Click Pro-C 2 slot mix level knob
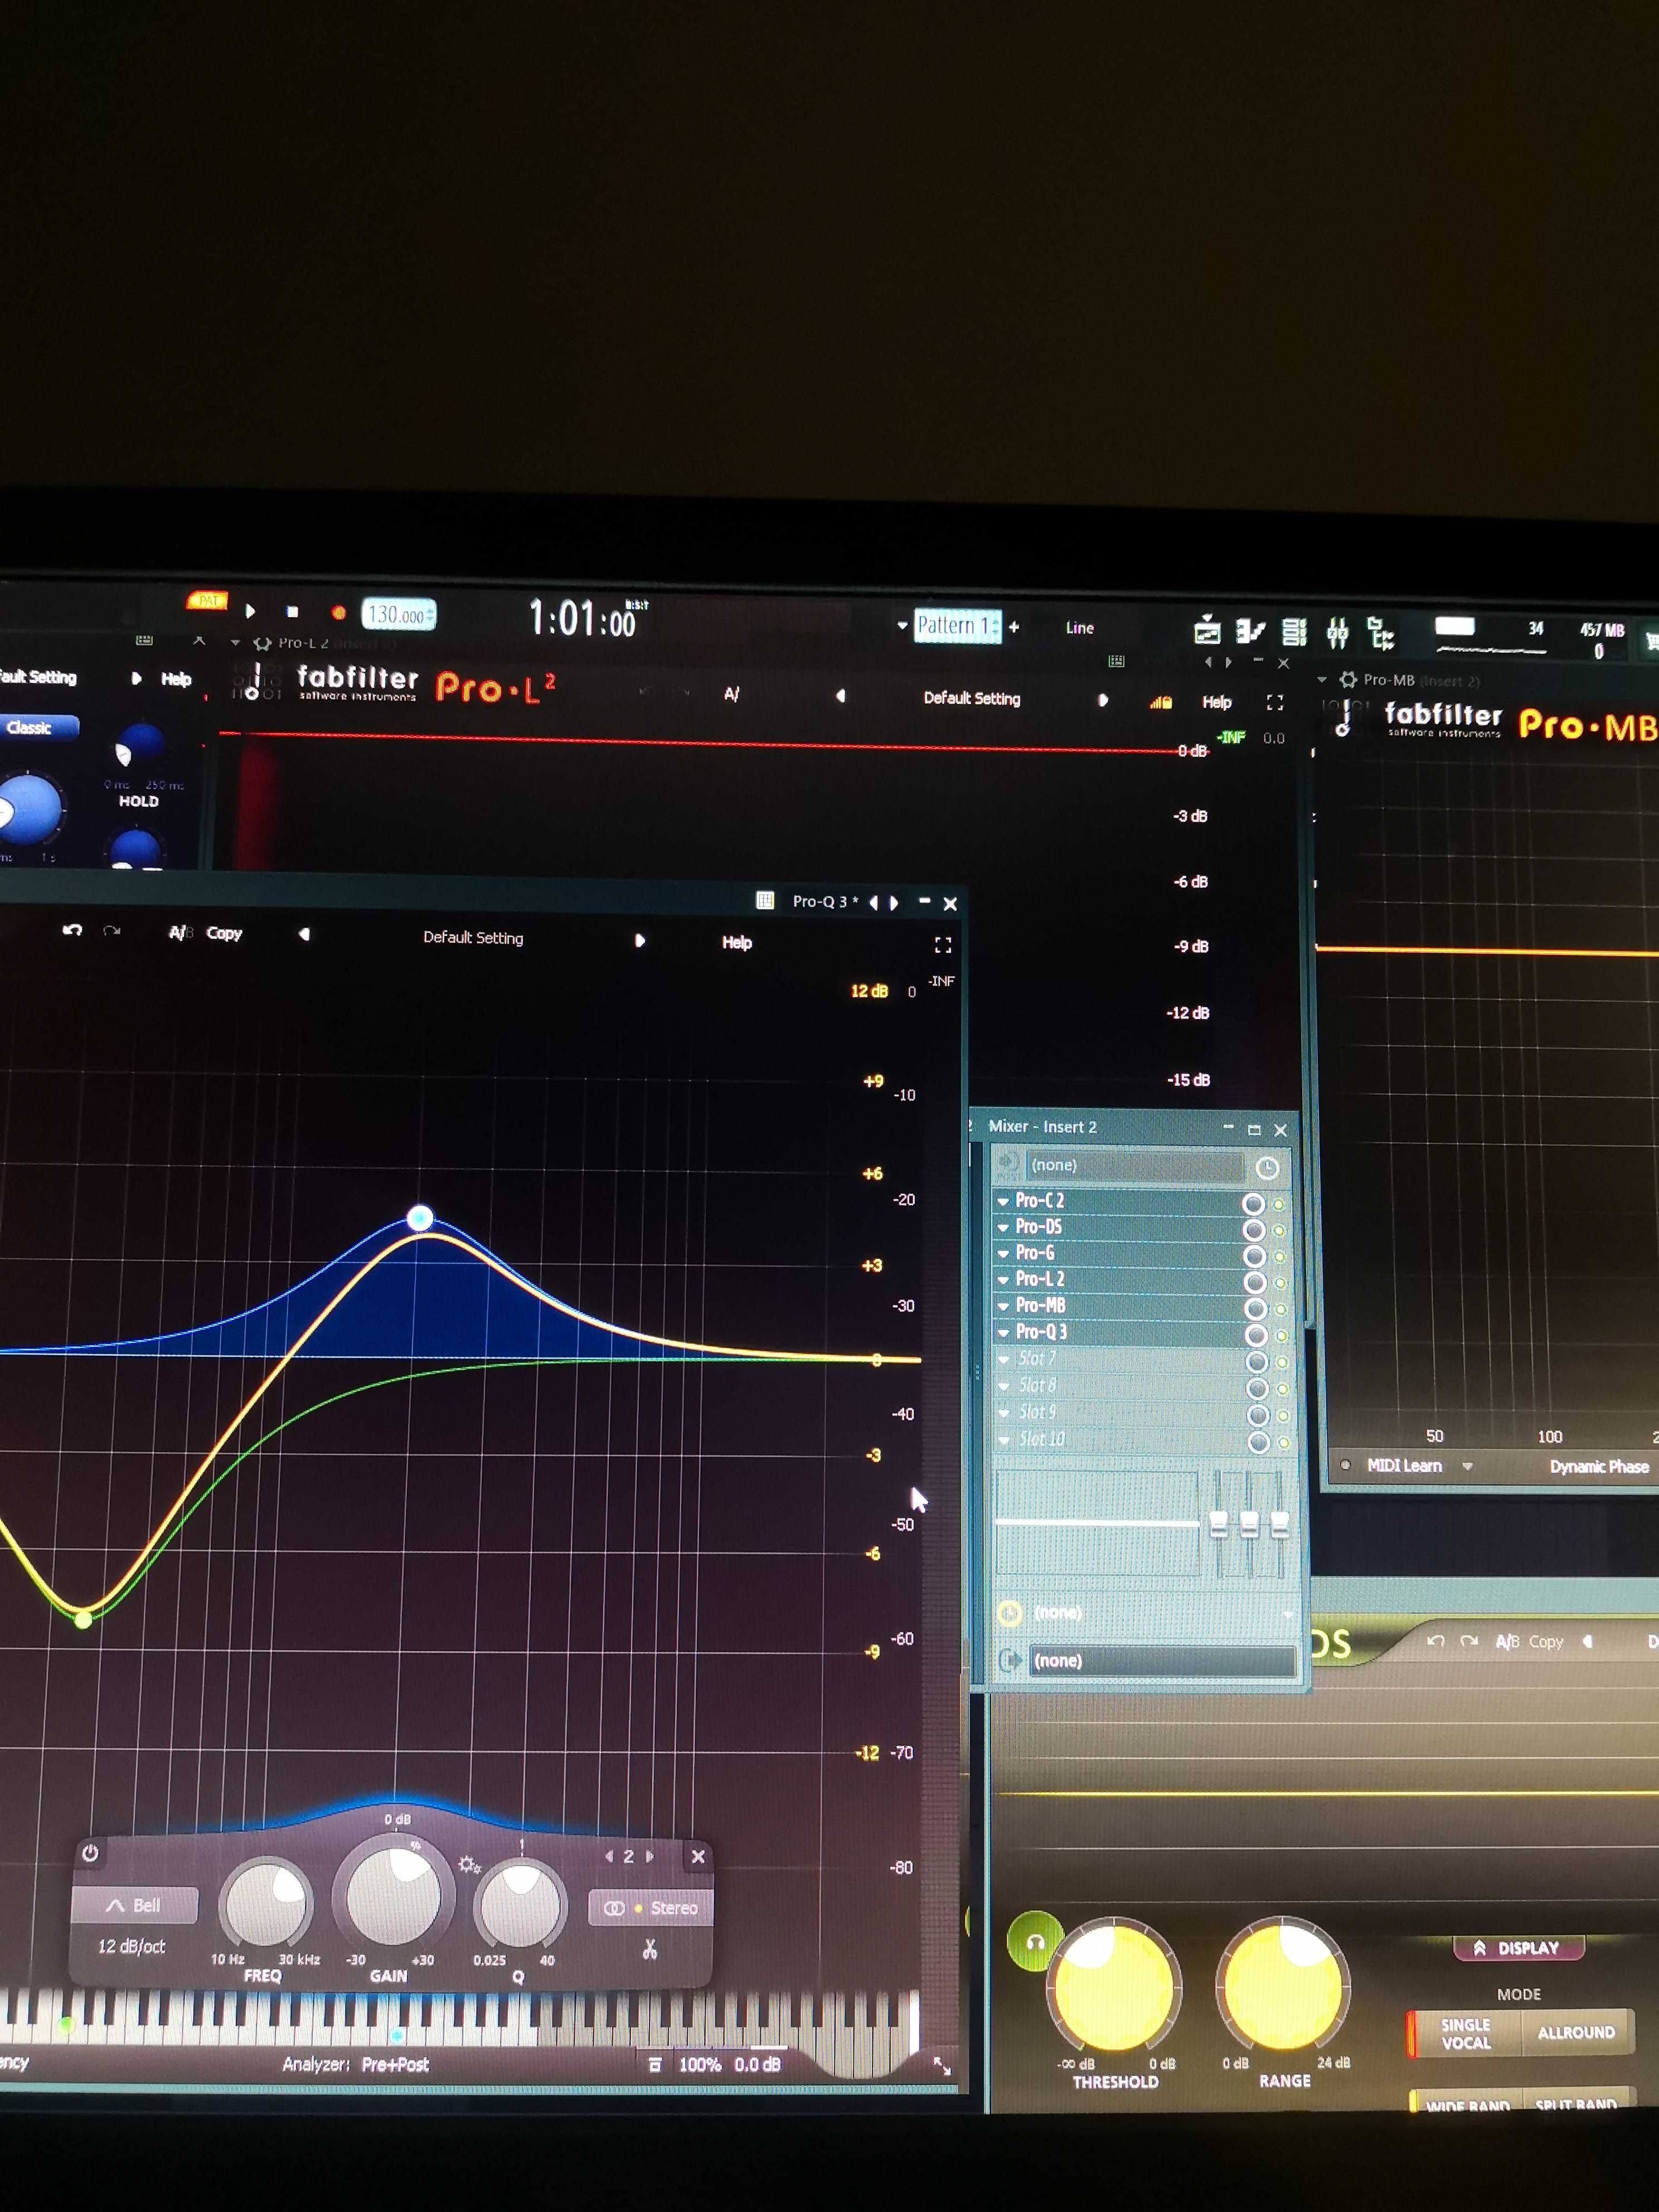1659x2212 pixels. point(1253,1203)
